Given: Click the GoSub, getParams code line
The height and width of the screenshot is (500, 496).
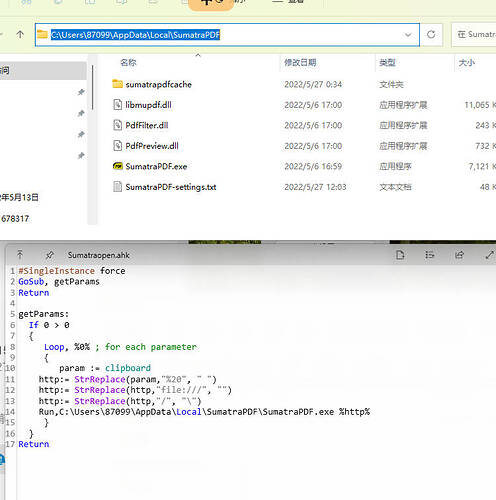Looking at the screenshot, I should (x=59, y=282).
